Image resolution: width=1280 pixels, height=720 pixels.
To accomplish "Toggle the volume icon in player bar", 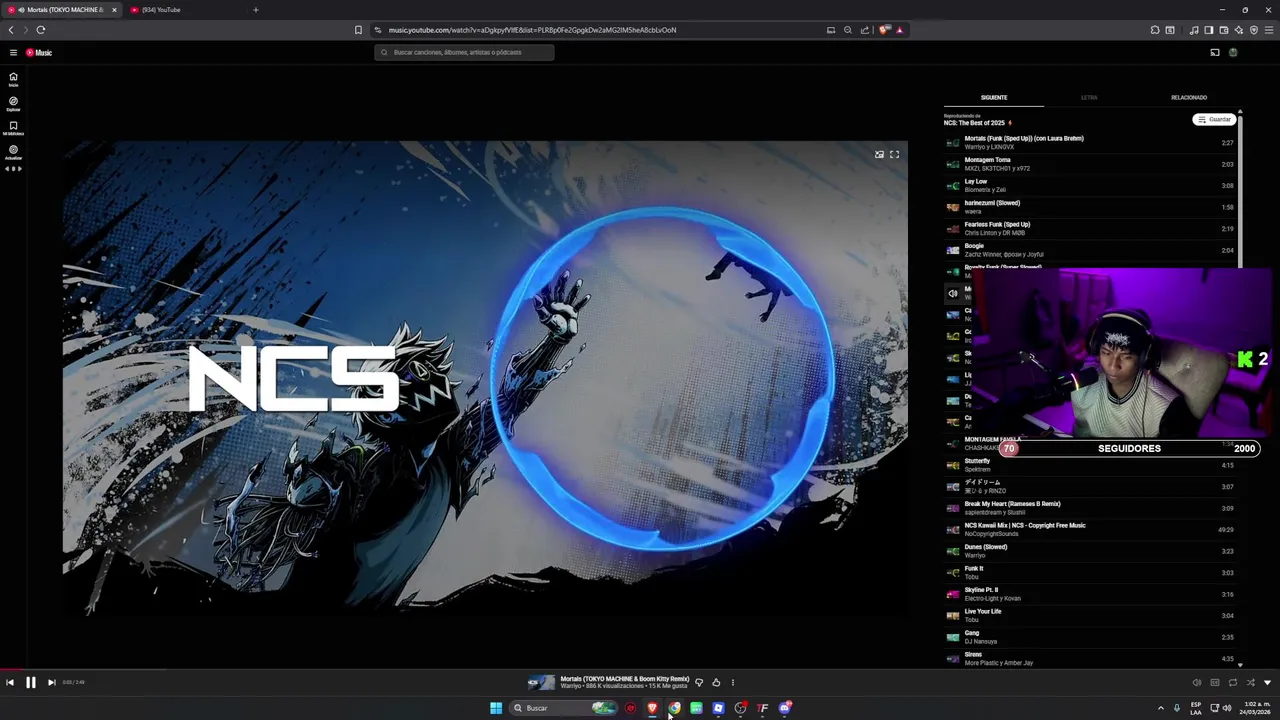I will [1197, 682].
